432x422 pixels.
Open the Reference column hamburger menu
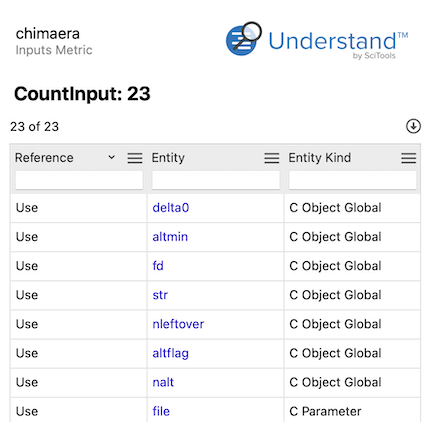(135, 158)
